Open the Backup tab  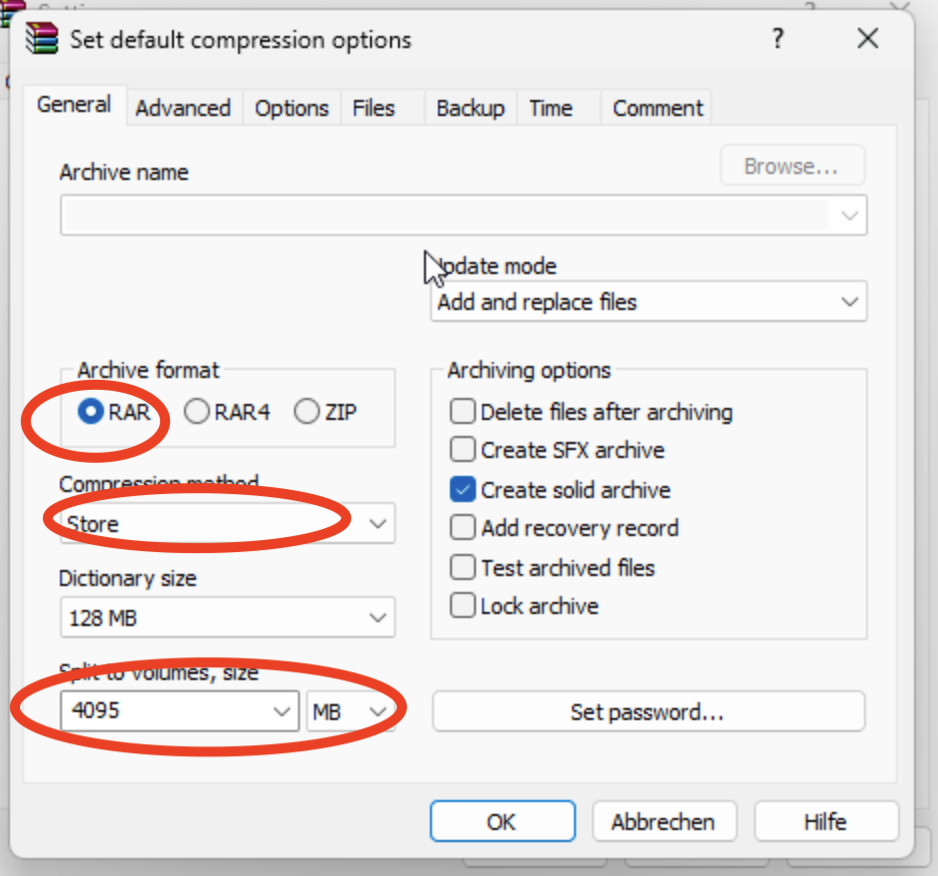click(470, 108)
